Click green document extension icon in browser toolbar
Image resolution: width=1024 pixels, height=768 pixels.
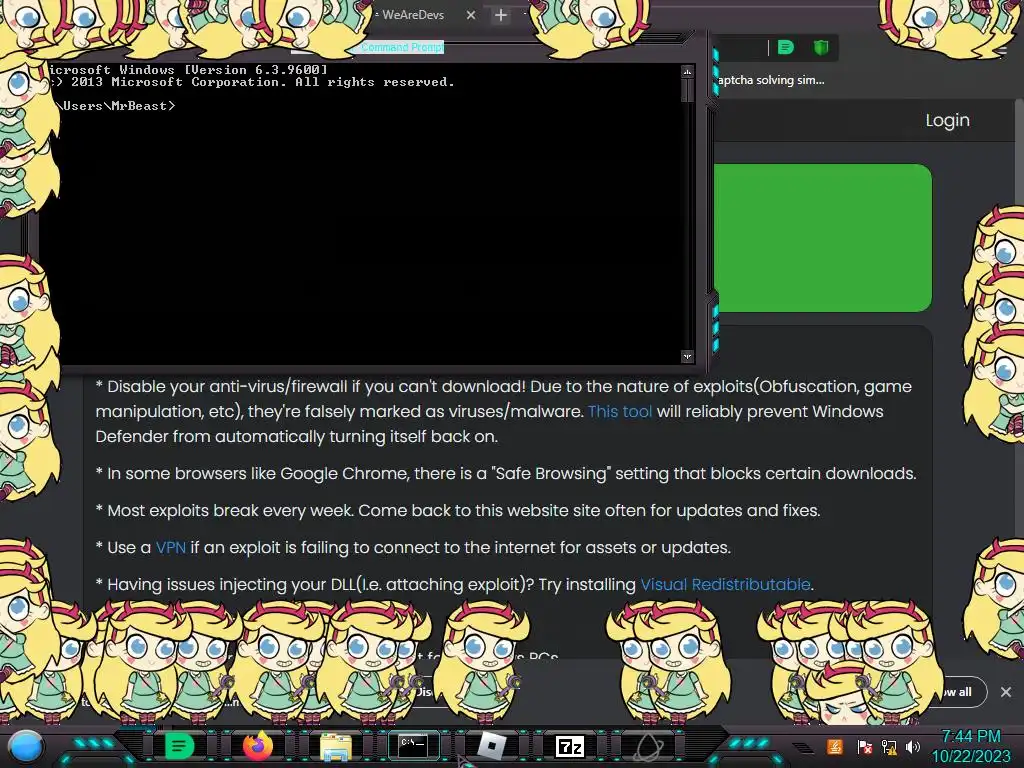click(x=786, y=47)
